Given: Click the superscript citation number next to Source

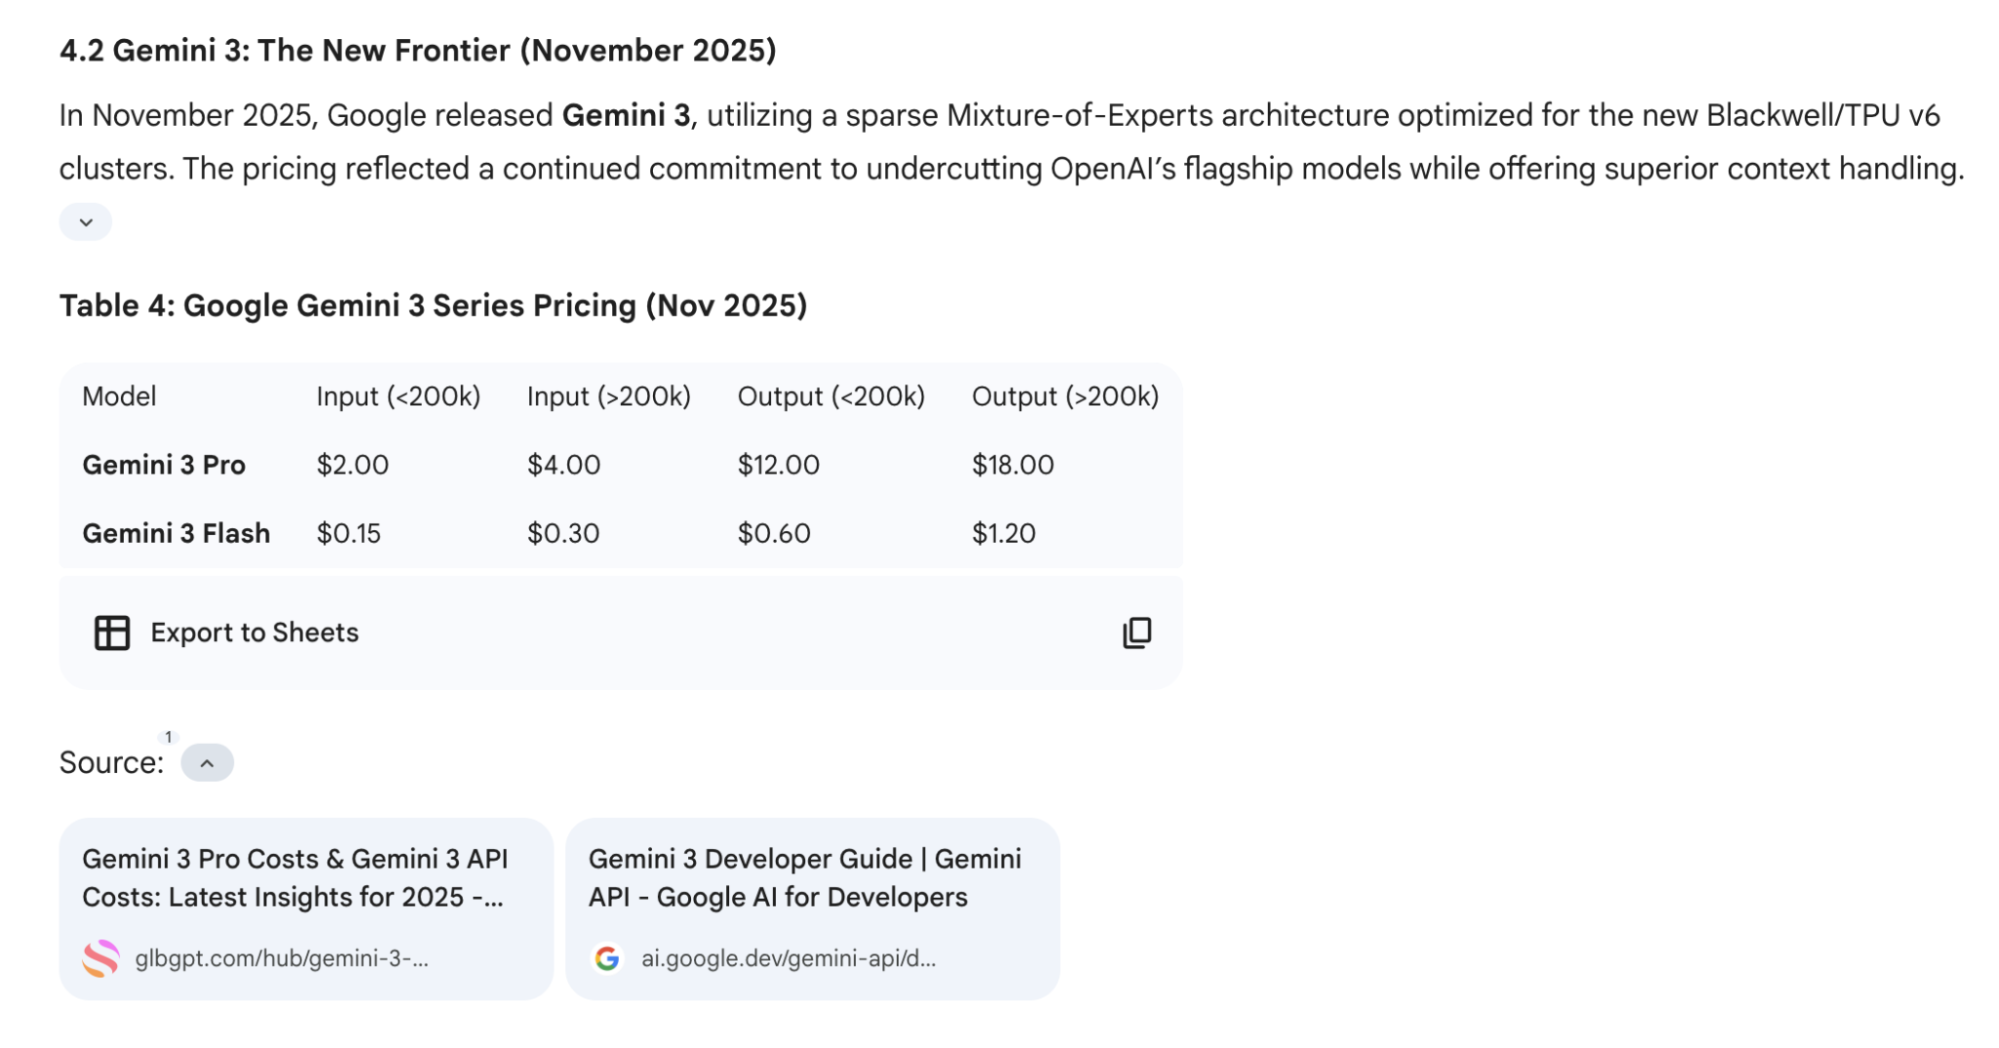Looking at the screenshot, I should (x=169, y=737).
